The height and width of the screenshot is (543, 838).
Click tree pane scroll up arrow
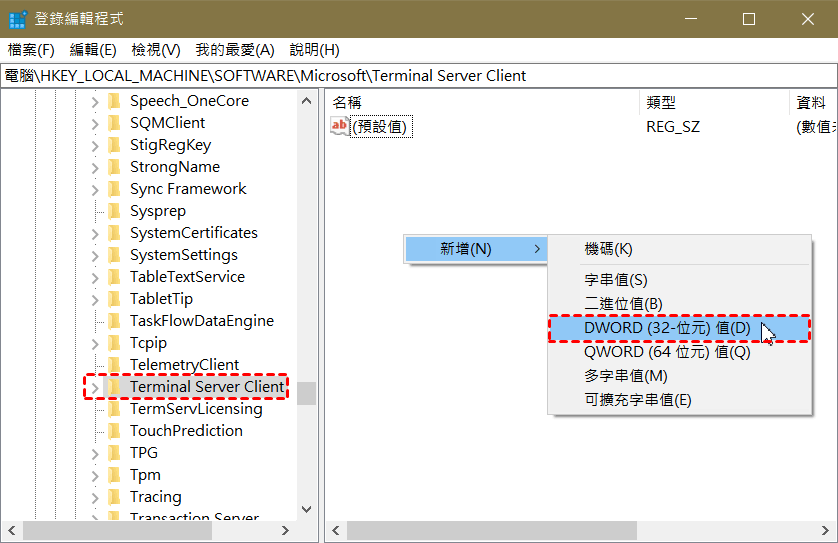tap(306, 100)
